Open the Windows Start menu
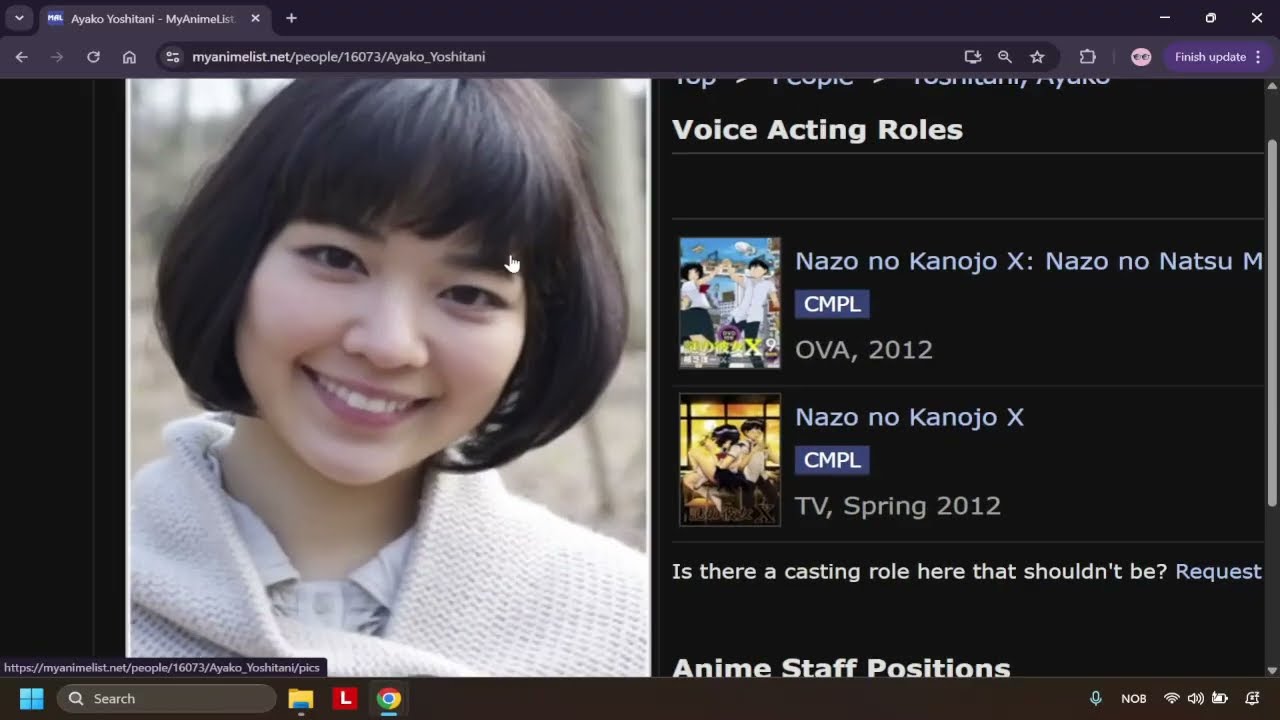Viewport: 1280px width, 720px height. [x=32, y=698]
